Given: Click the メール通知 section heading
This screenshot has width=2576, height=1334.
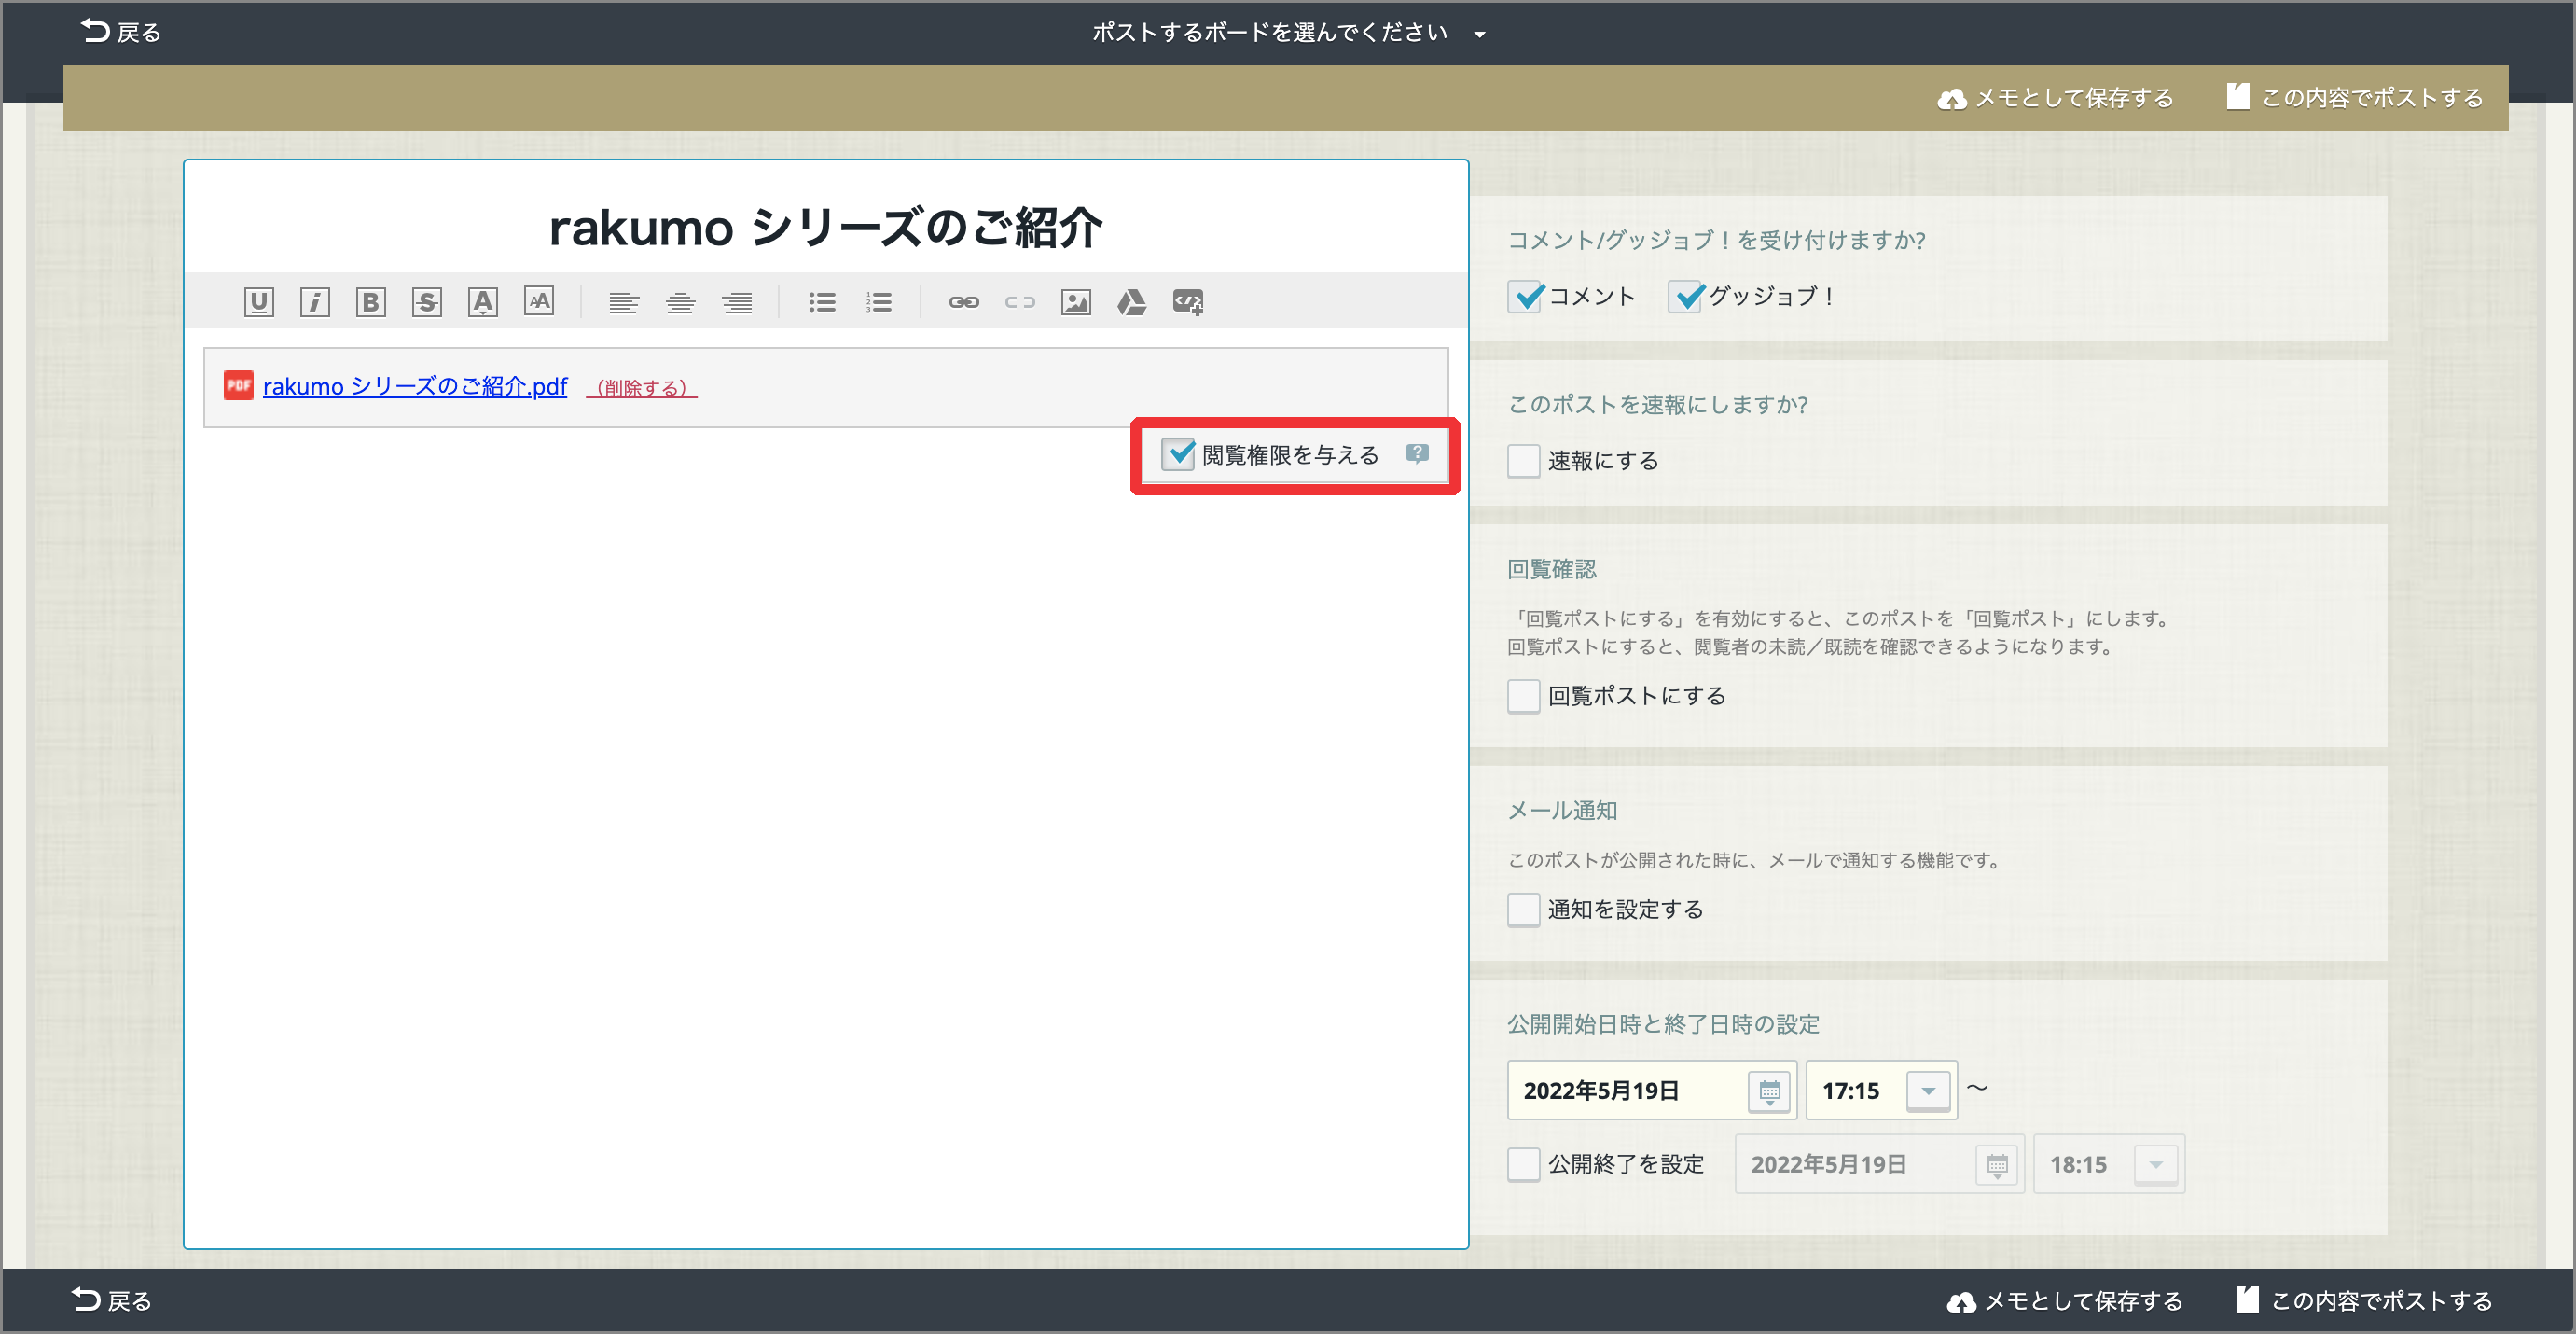Looking at the screenshot, I should 1562,810.
